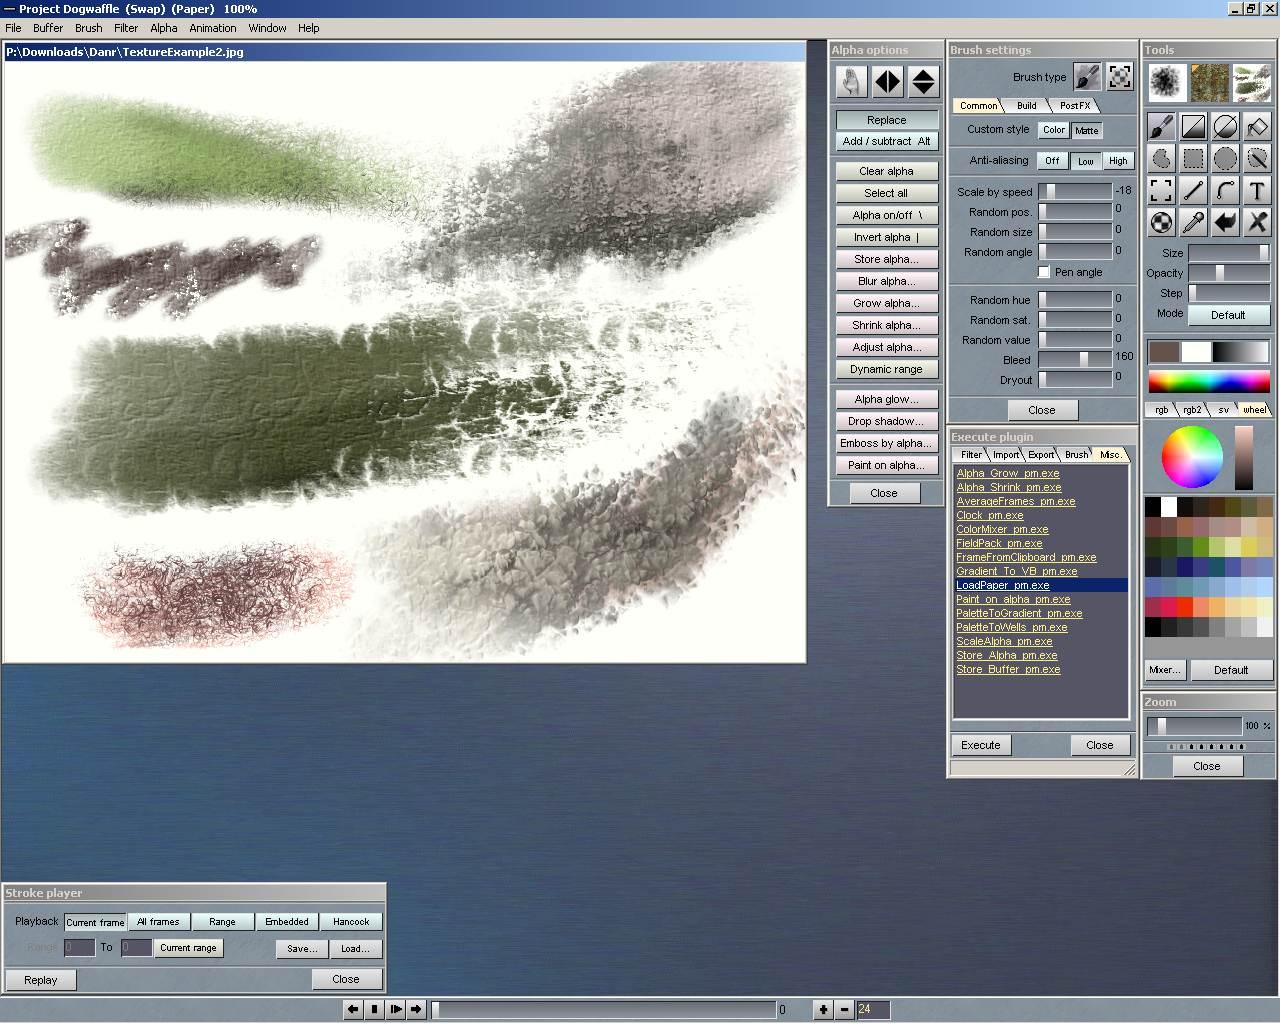Pick the Text tool
The image size is (1280, 1024).
[x=1257, y=190]
